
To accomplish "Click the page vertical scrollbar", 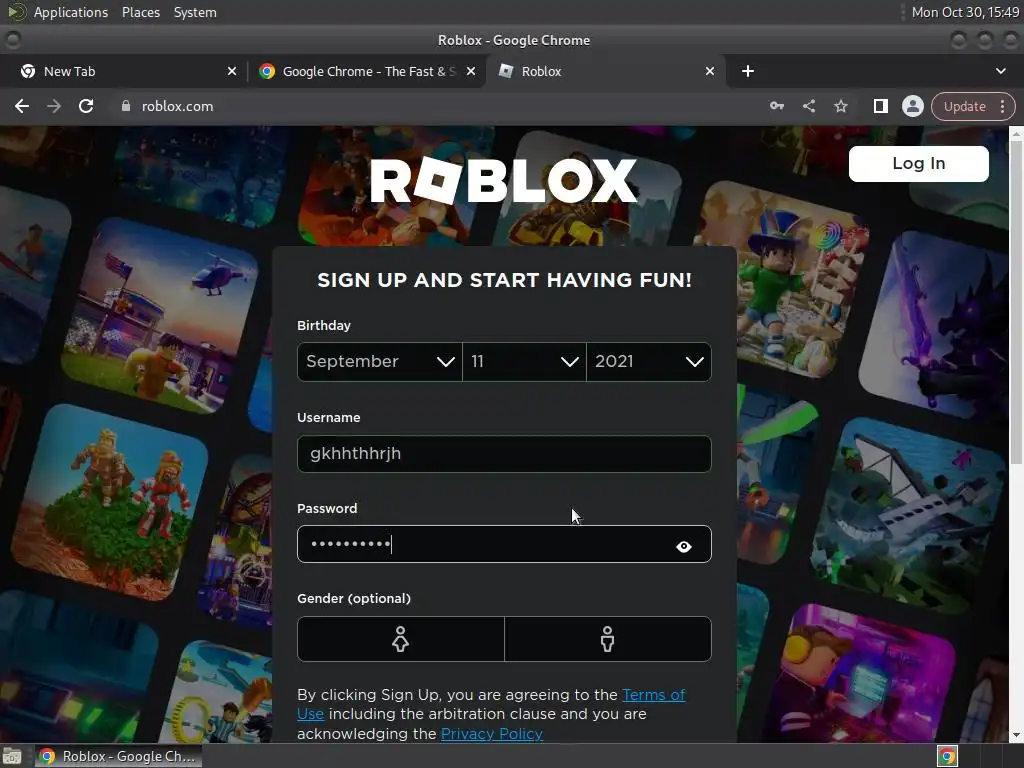I will click(1016, 300).
